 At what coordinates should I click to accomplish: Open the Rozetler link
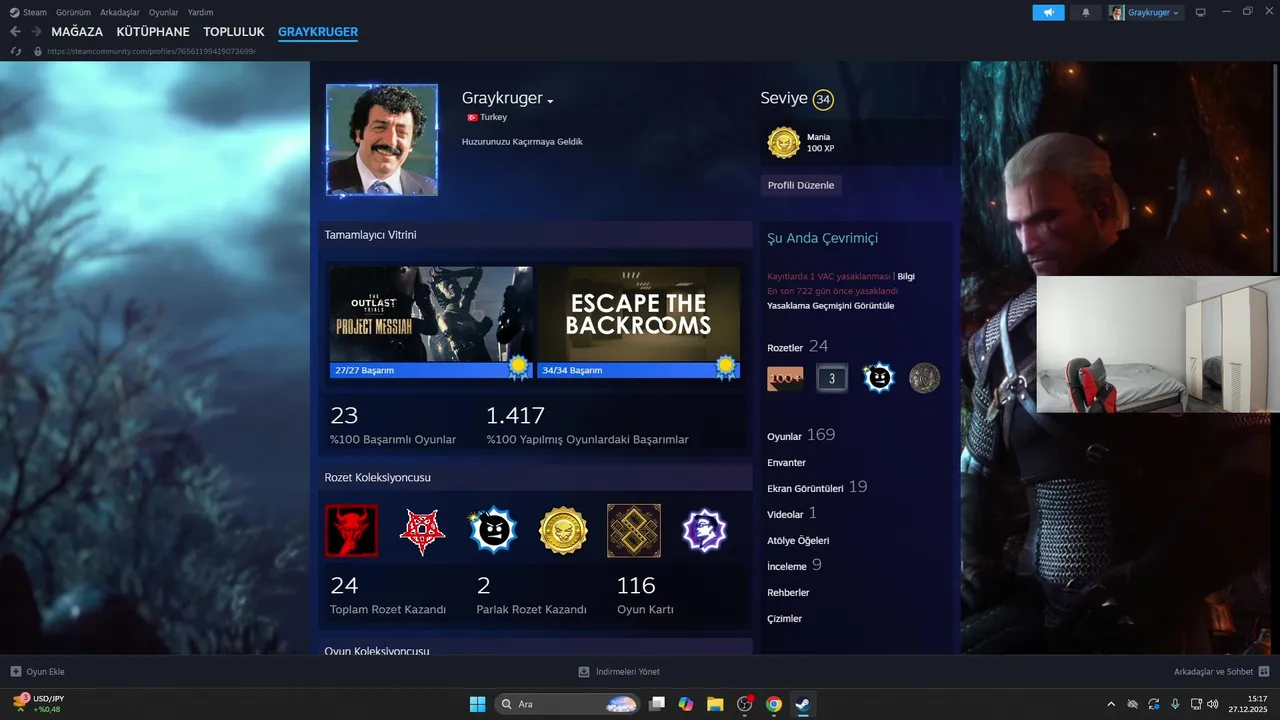tap(785, 348)
